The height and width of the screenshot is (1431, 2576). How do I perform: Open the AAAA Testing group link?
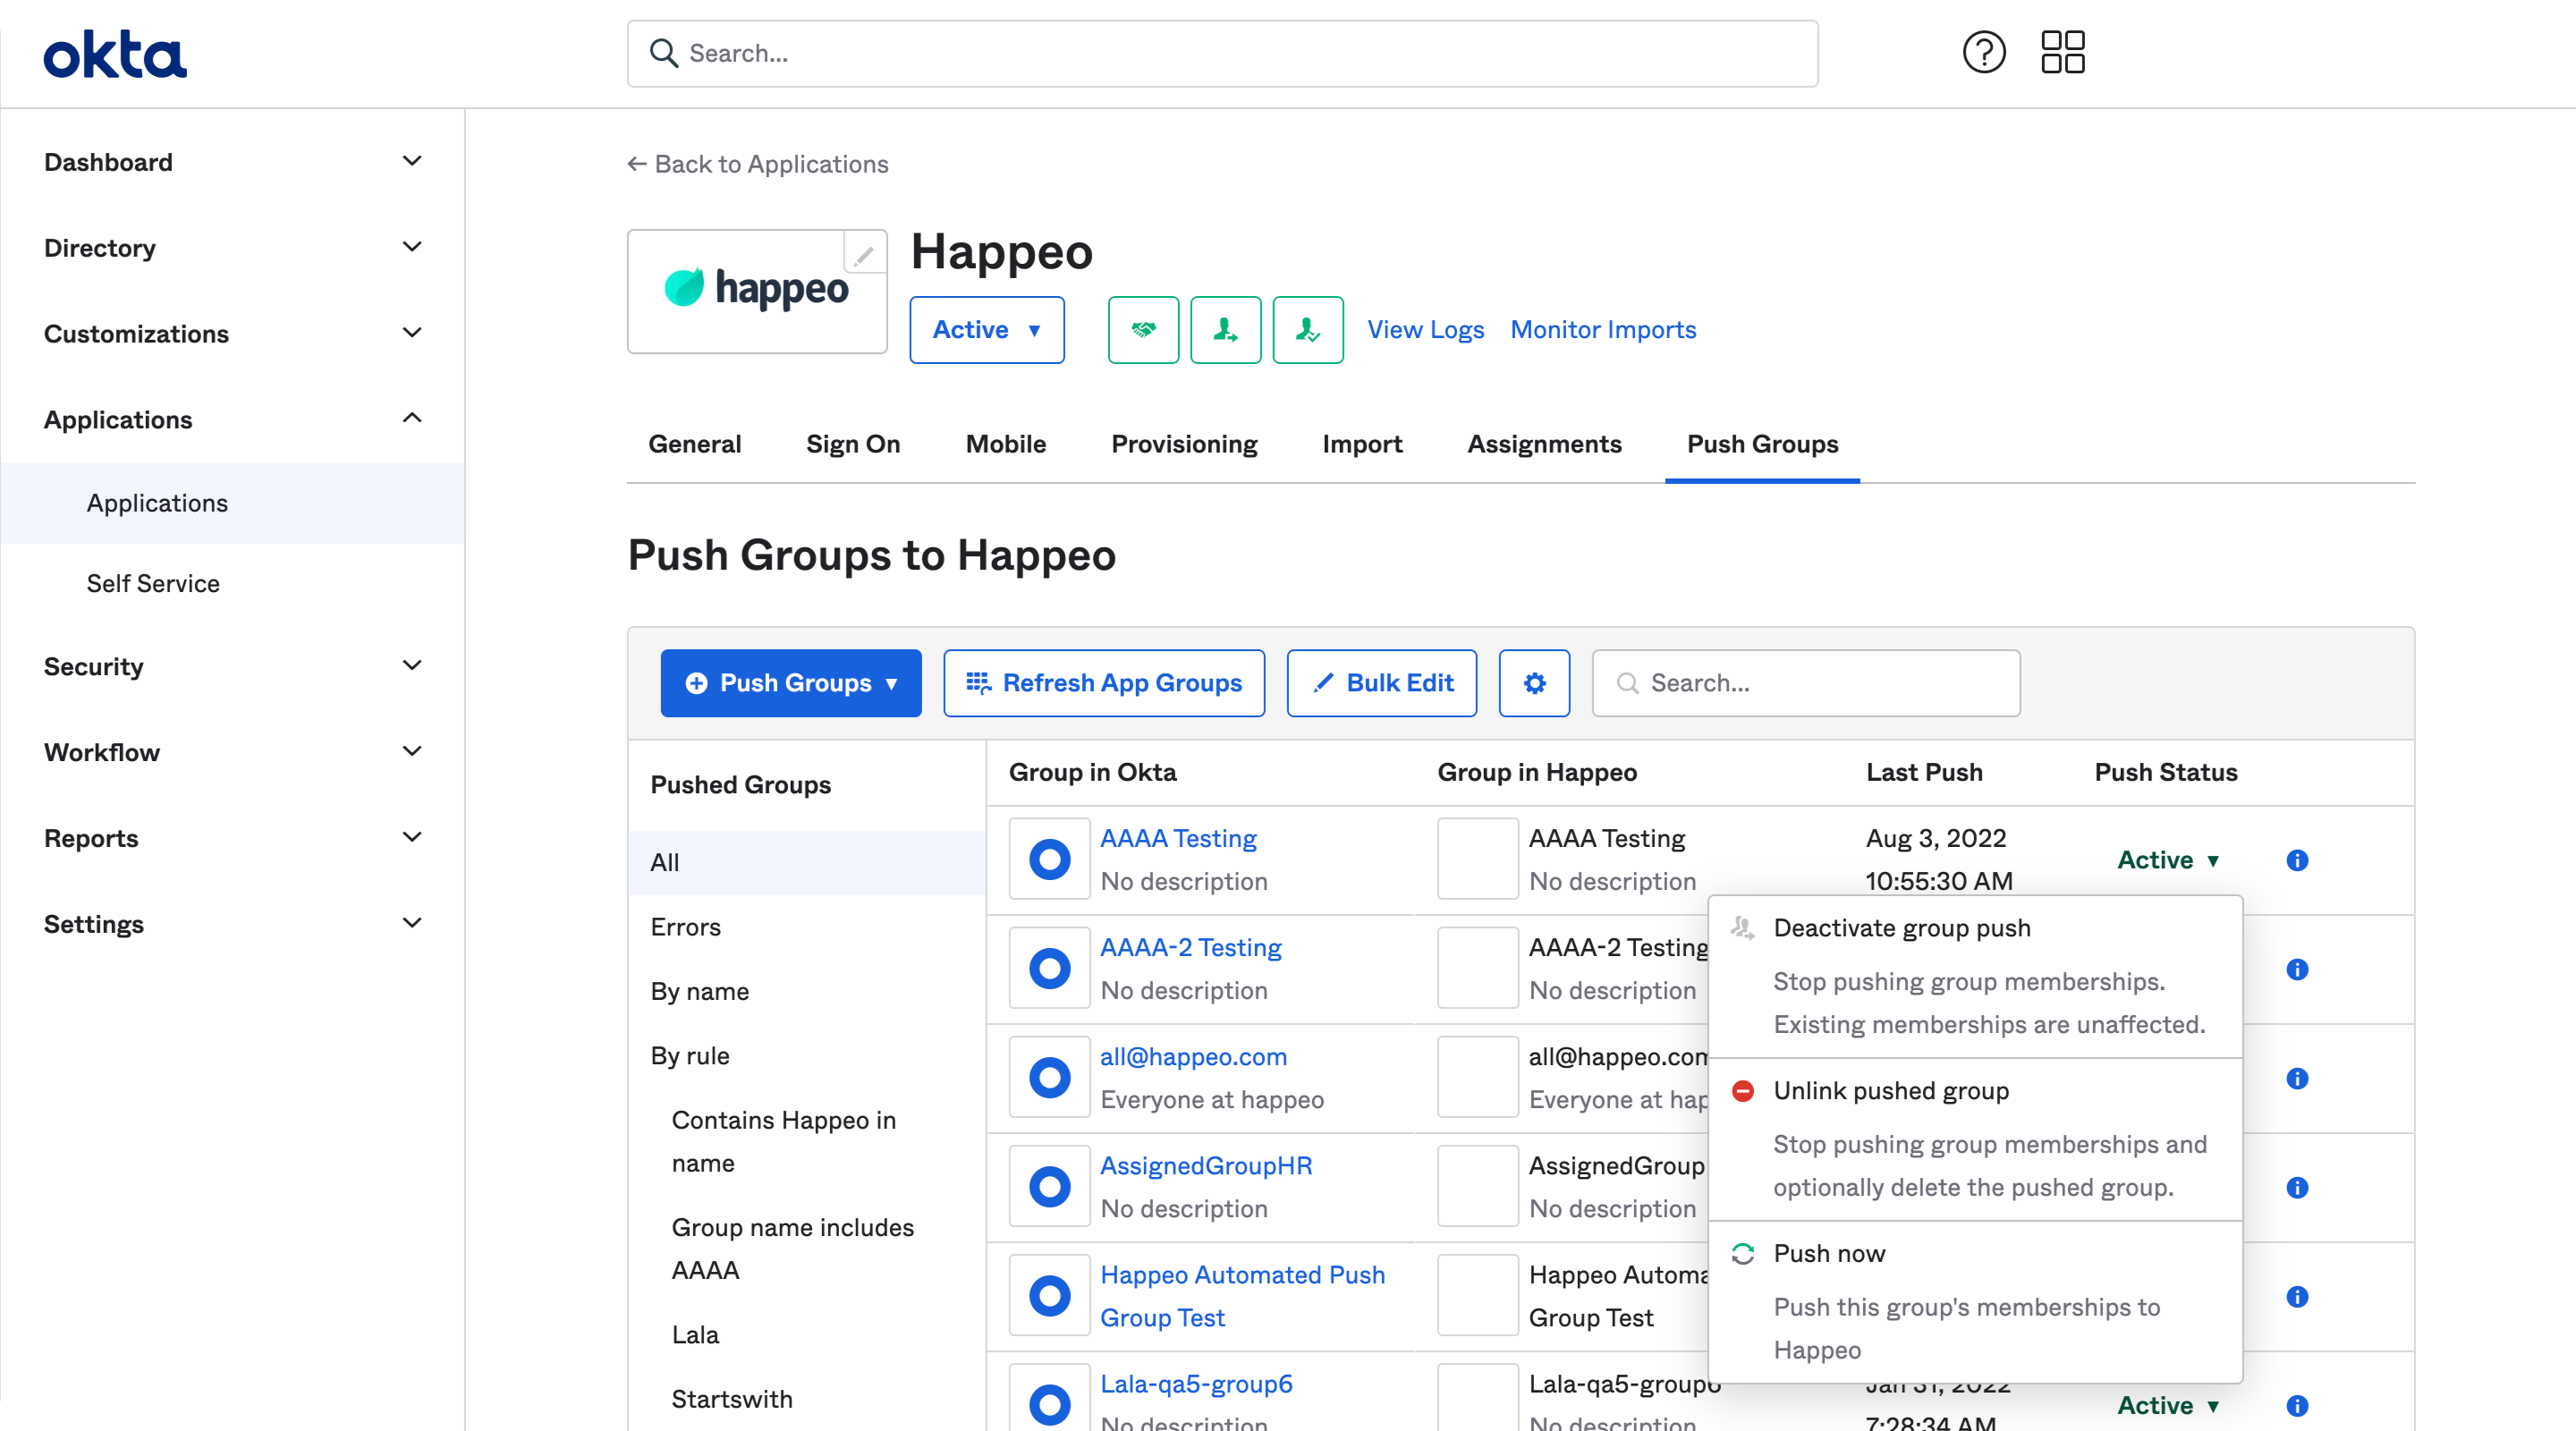coord(1178,838)
